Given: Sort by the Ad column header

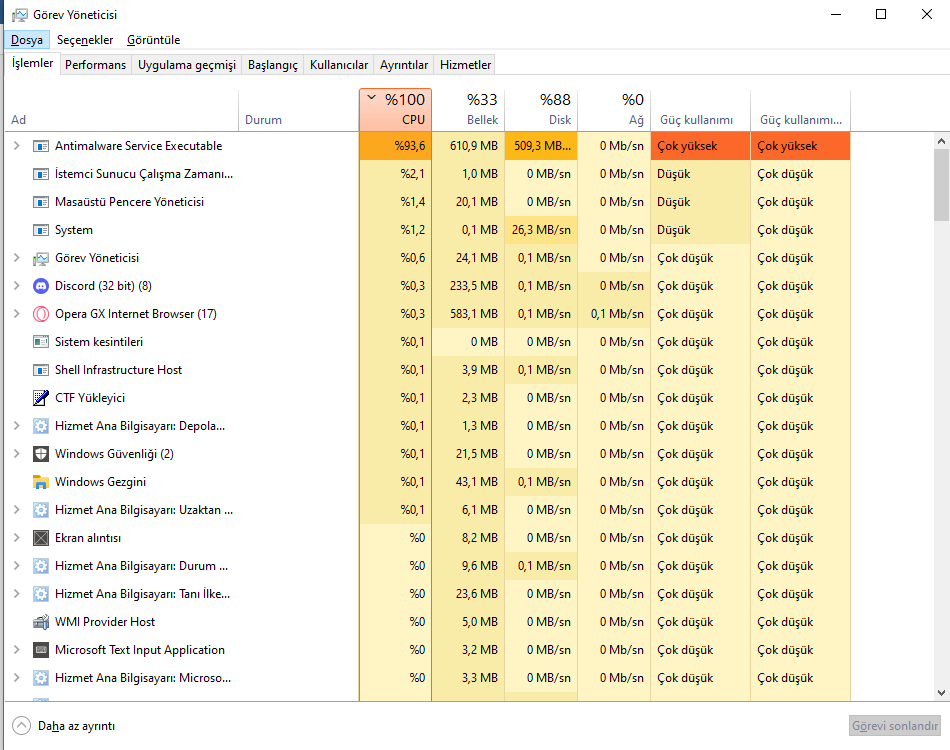Looking at the screenshot, I should click(121, 110).
